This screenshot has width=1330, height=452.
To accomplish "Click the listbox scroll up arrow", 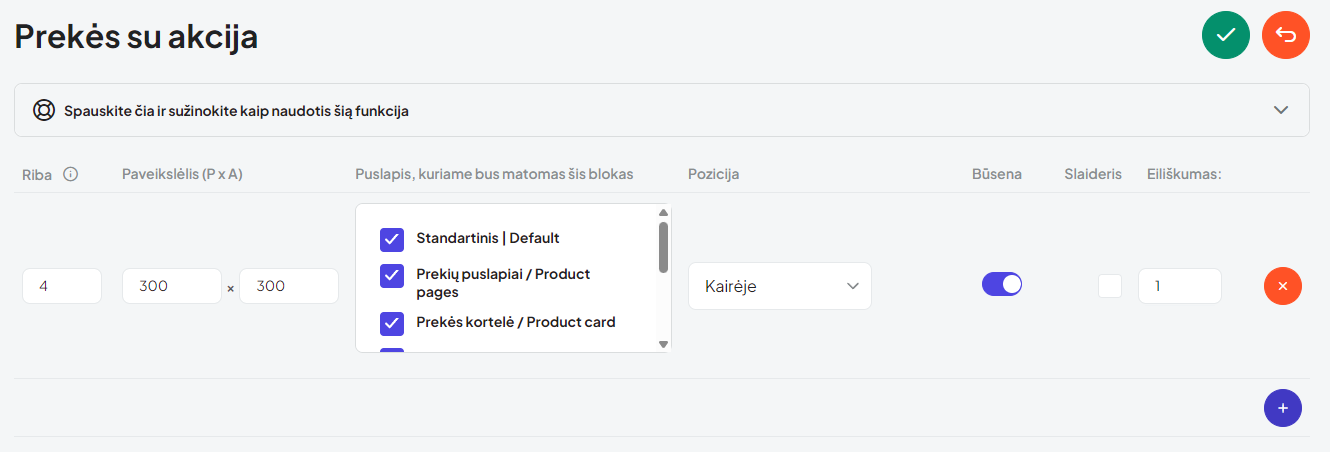I will click(x=663, y=212).
